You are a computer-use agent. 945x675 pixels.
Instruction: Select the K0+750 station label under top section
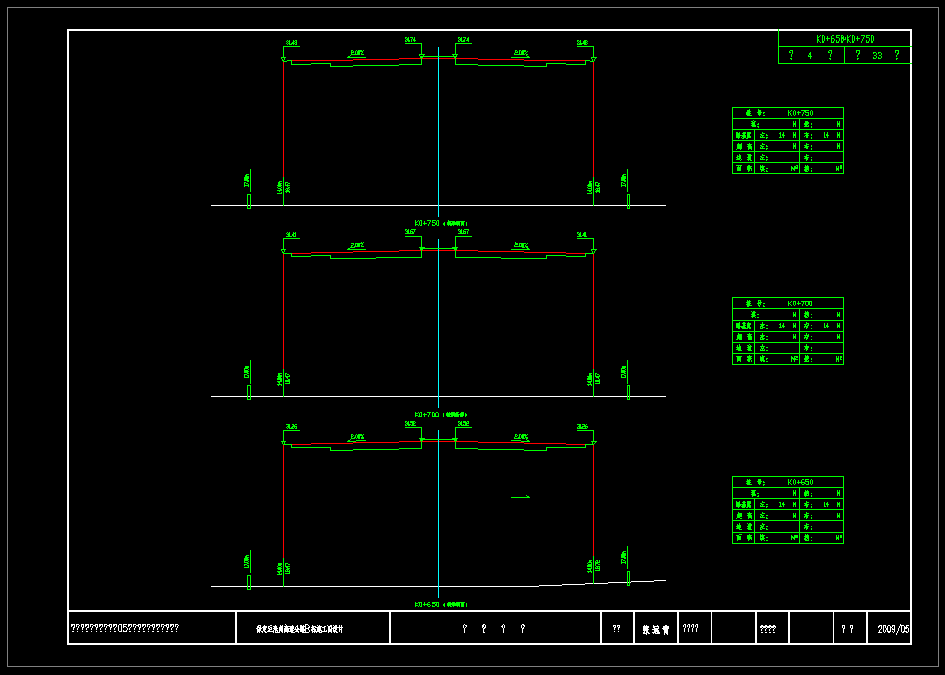tap(440, 224)
